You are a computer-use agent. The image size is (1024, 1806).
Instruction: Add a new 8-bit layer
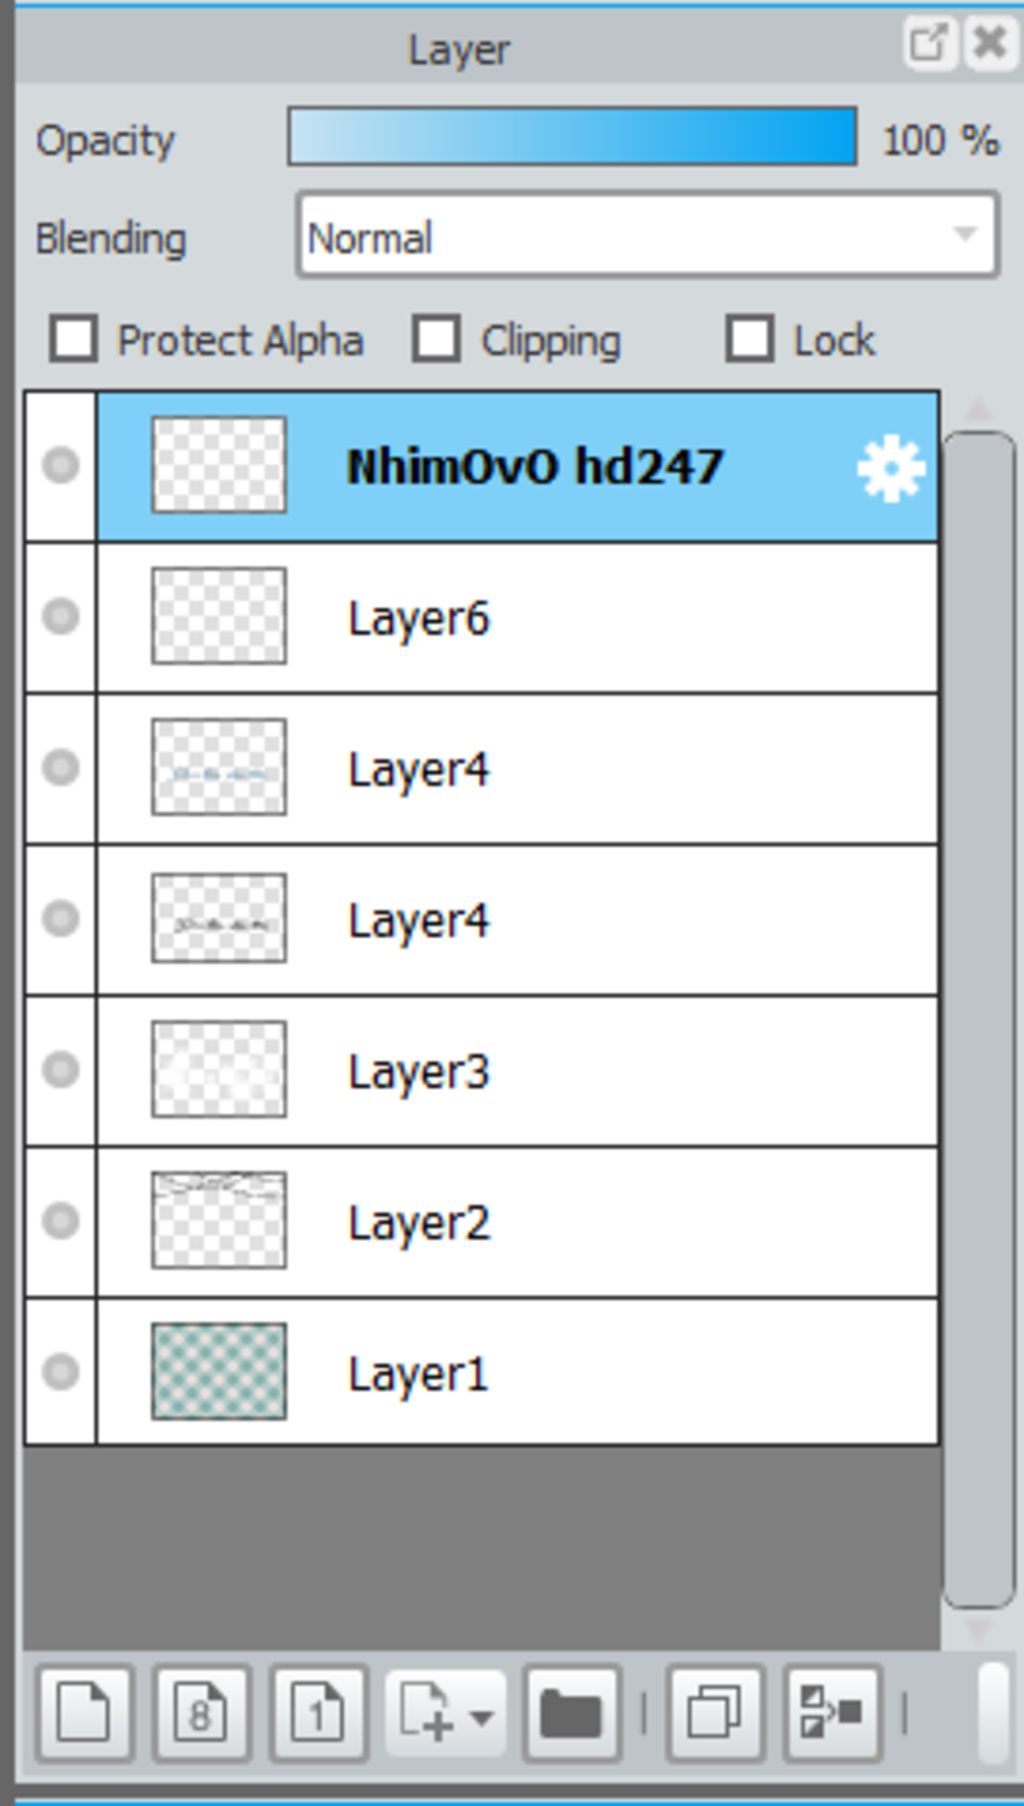[201, 1714]
